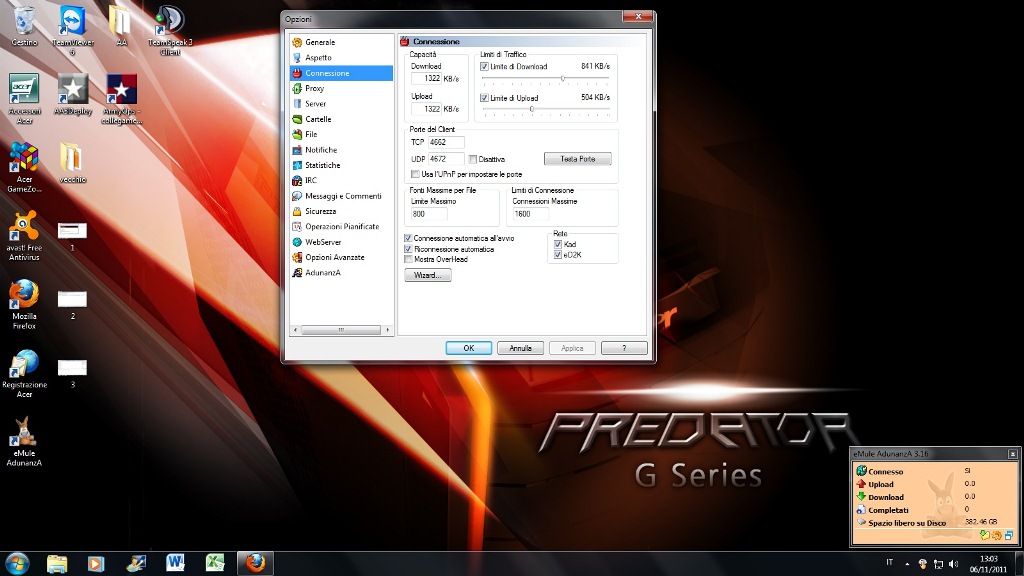1024x576 pixels.
Task: Select Server in the options list
Action: (315, 104)
